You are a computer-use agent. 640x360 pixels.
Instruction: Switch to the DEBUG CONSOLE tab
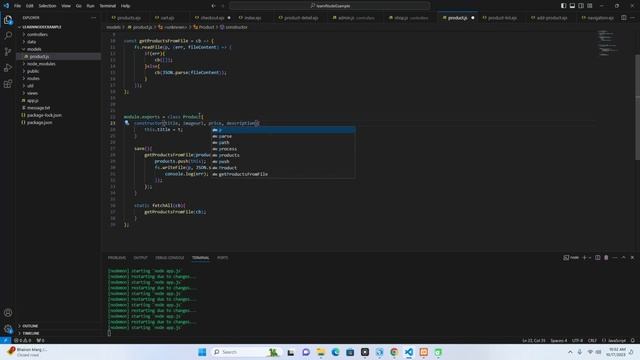click(169, 258)
